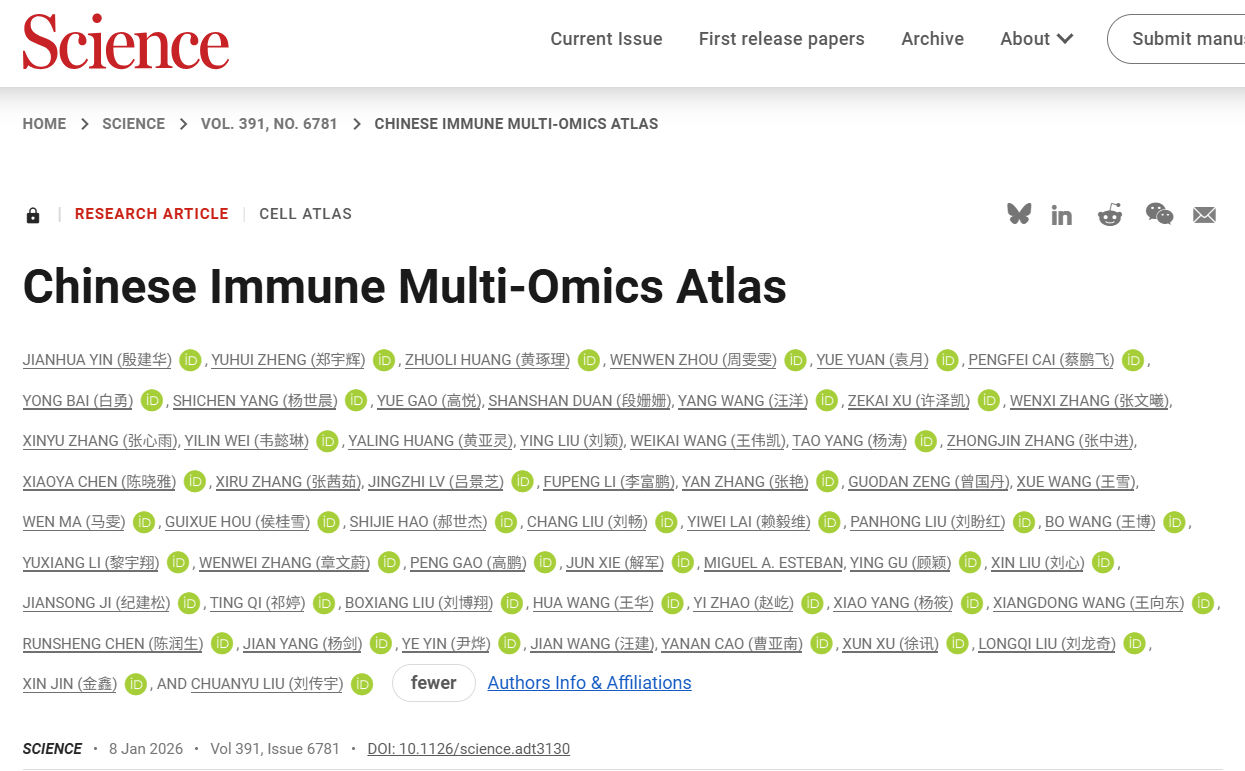Open the DOI link for article
This screenshot has height=771, width=1245.
click(468, 749)
